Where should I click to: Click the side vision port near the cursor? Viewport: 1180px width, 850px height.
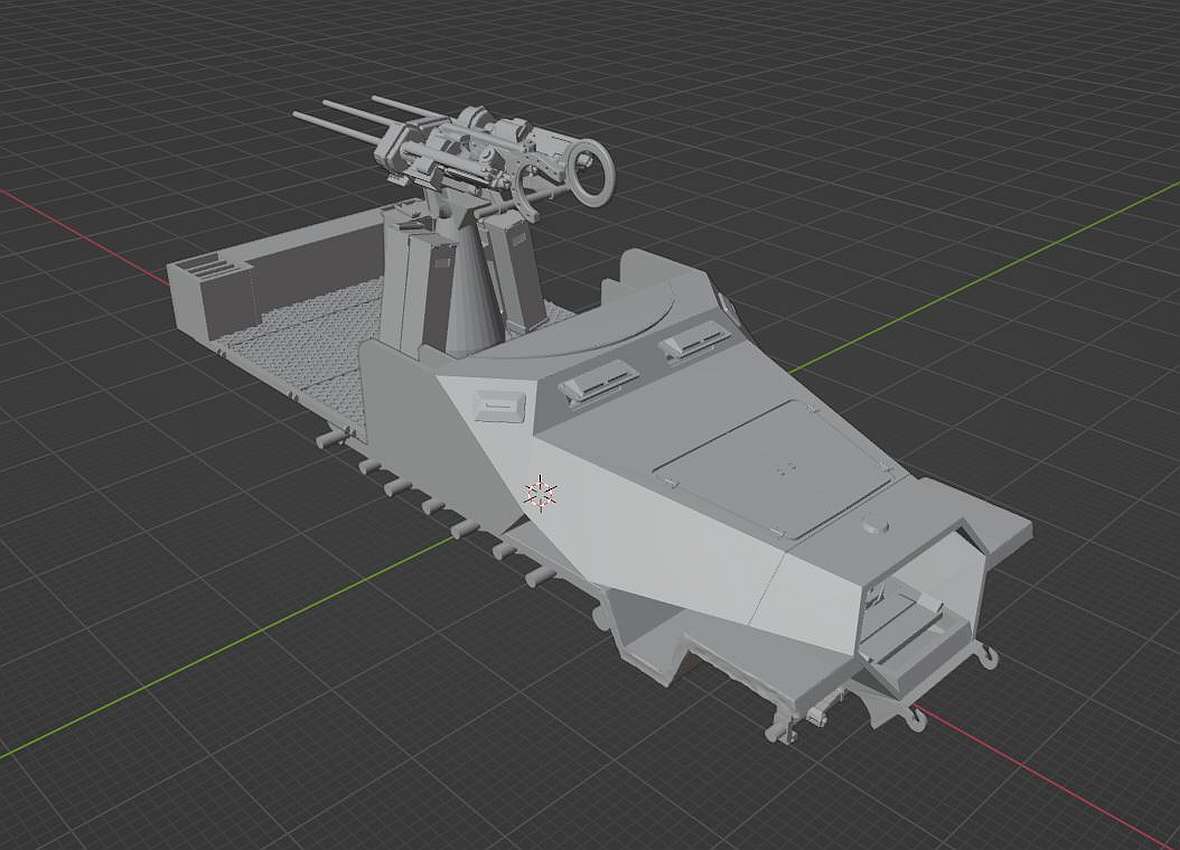pyautogui.click(x=498, y=404)
